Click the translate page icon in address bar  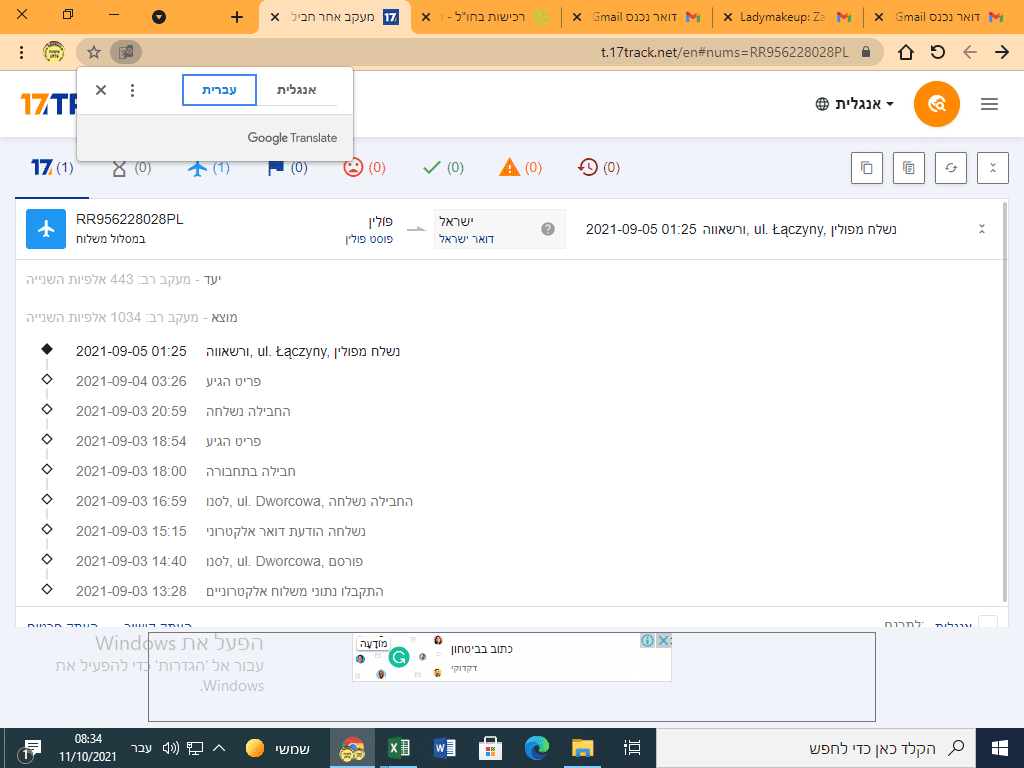click(x=125, y=52)
